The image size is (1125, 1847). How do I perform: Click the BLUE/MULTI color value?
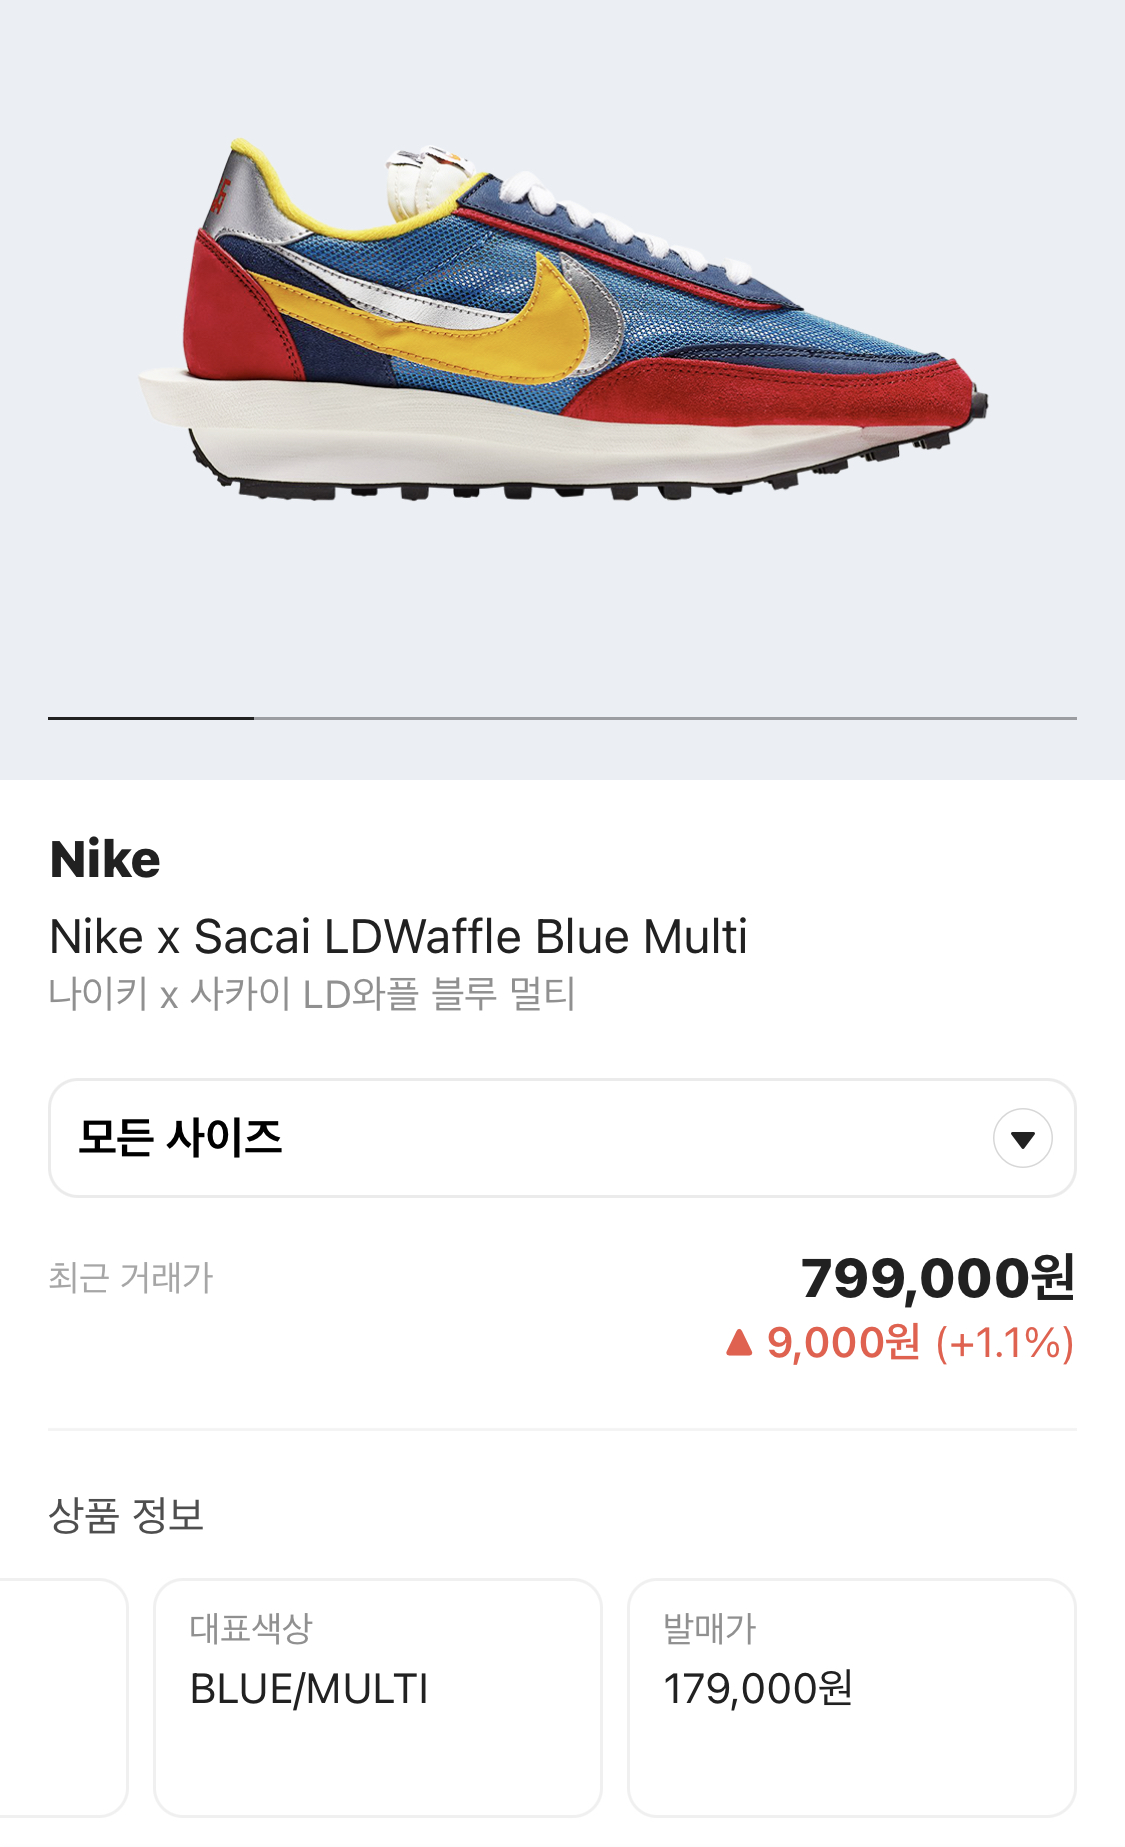pos(309,1689)
